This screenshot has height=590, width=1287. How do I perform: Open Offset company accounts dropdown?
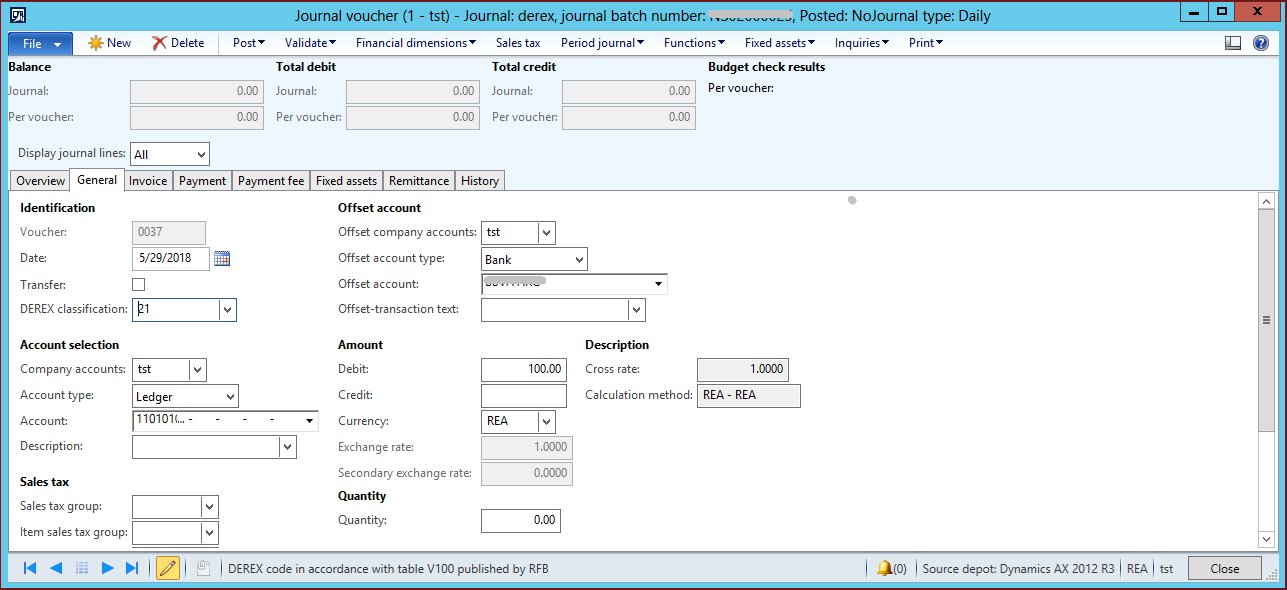point(546,233)
